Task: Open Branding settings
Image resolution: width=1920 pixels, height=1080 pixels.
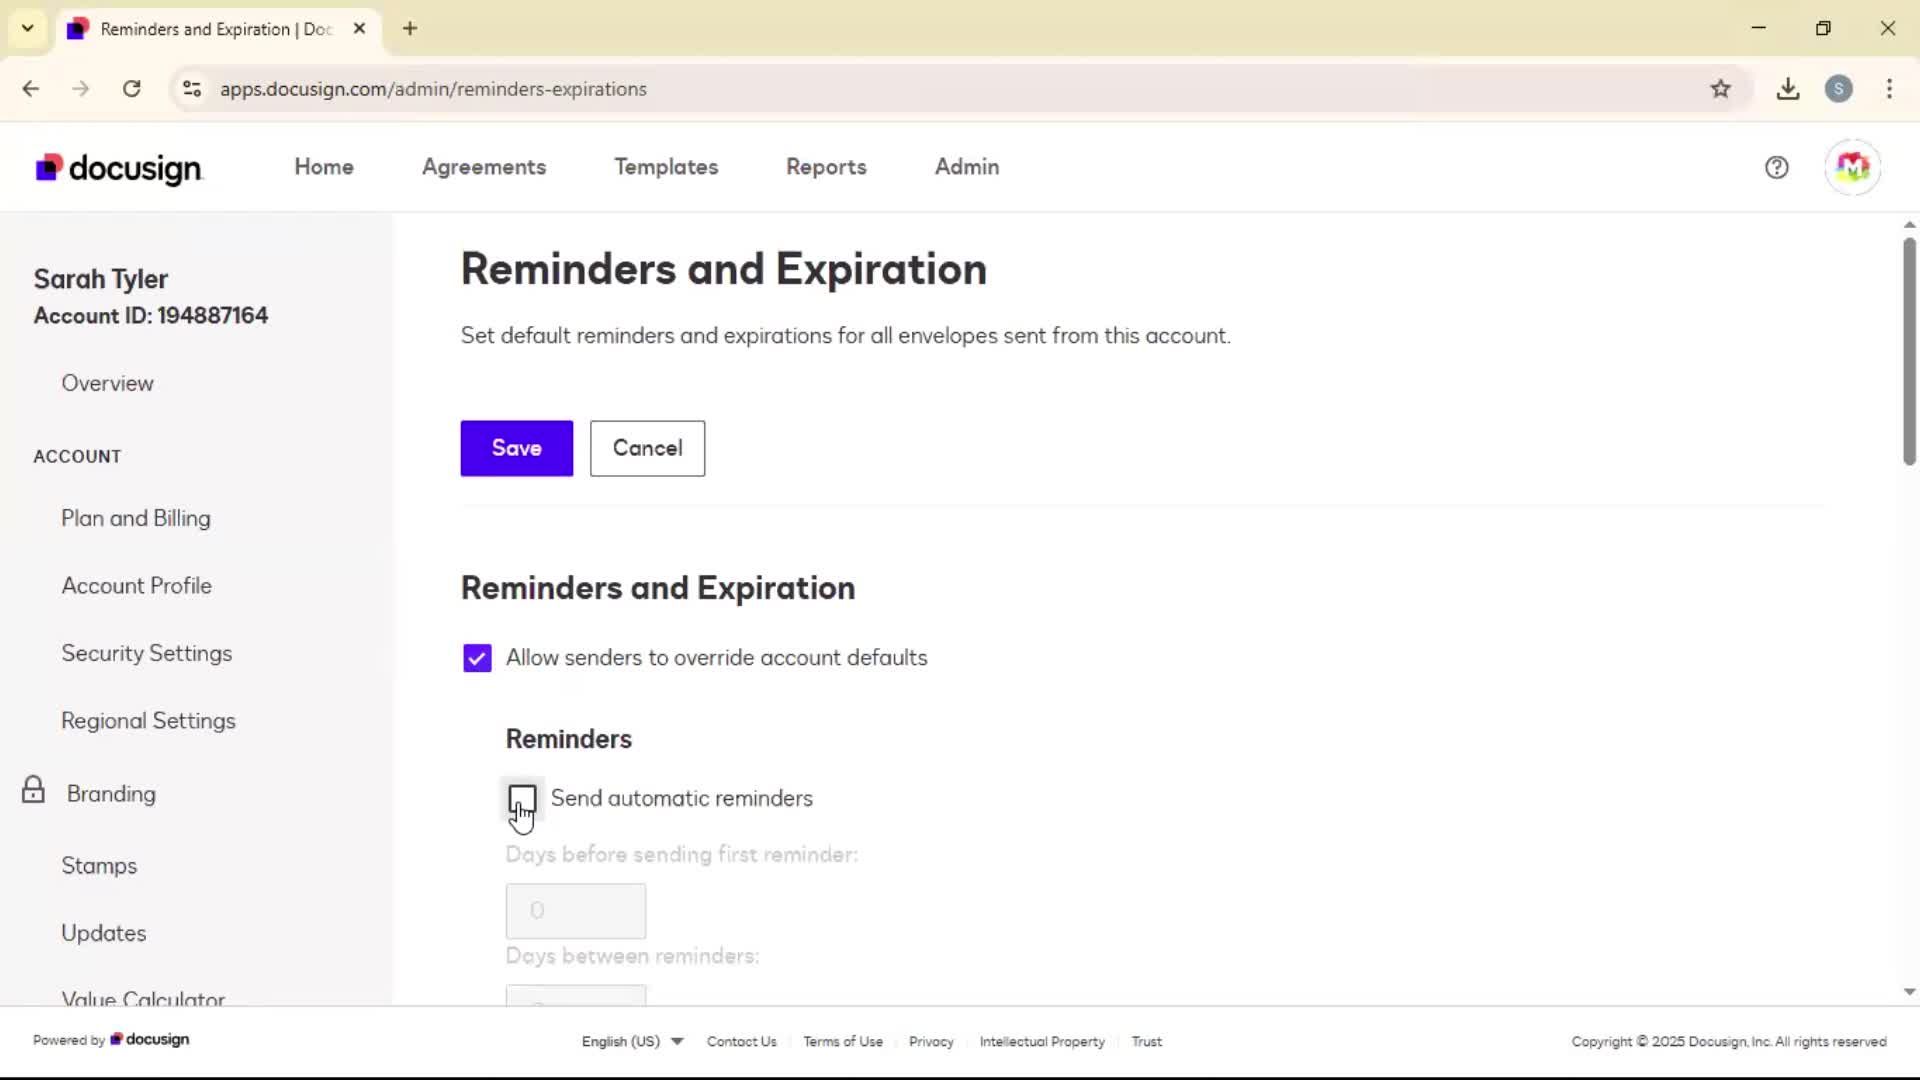Action: click(x=111, y=793)
